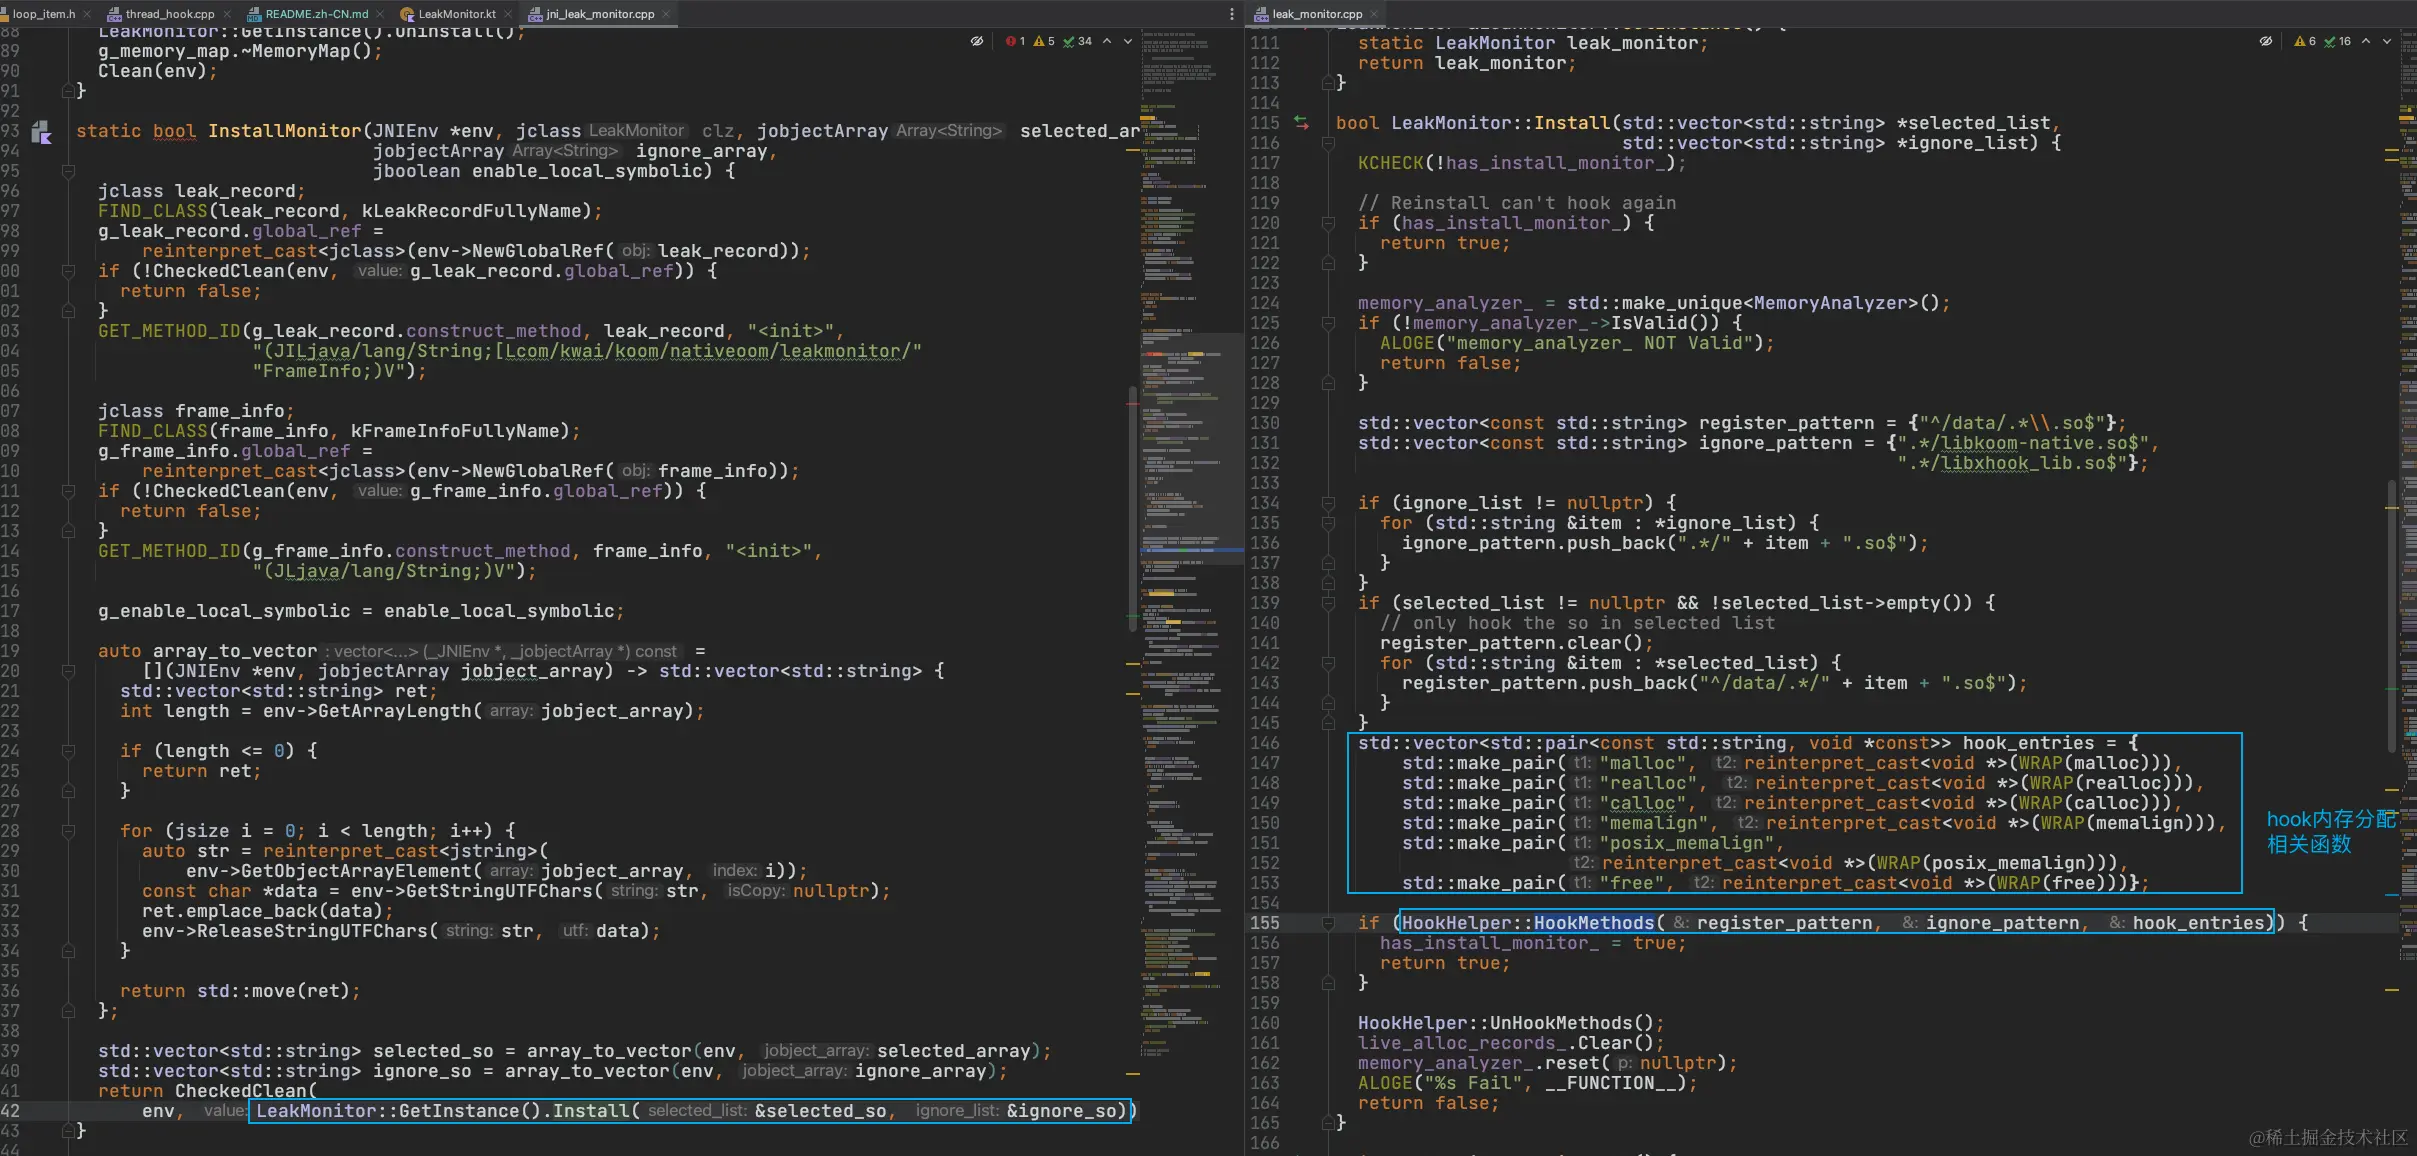
Task: Click the Kotlin file icon on LeakMonitor.kt tab
Action: (x=407, y=14)
